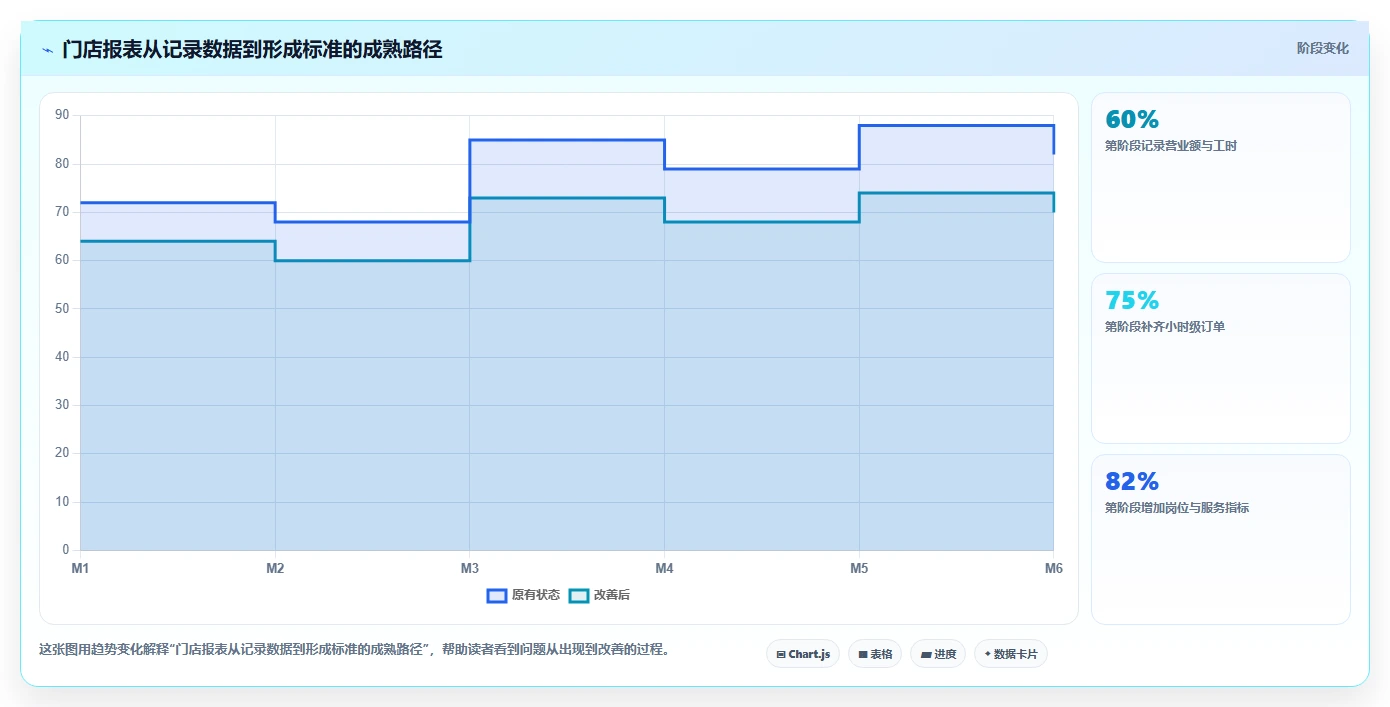Click the M1 x-axis label
The width and height of the screenshot is (1390, 707).
pyautogui.click(x=80, y=568)
